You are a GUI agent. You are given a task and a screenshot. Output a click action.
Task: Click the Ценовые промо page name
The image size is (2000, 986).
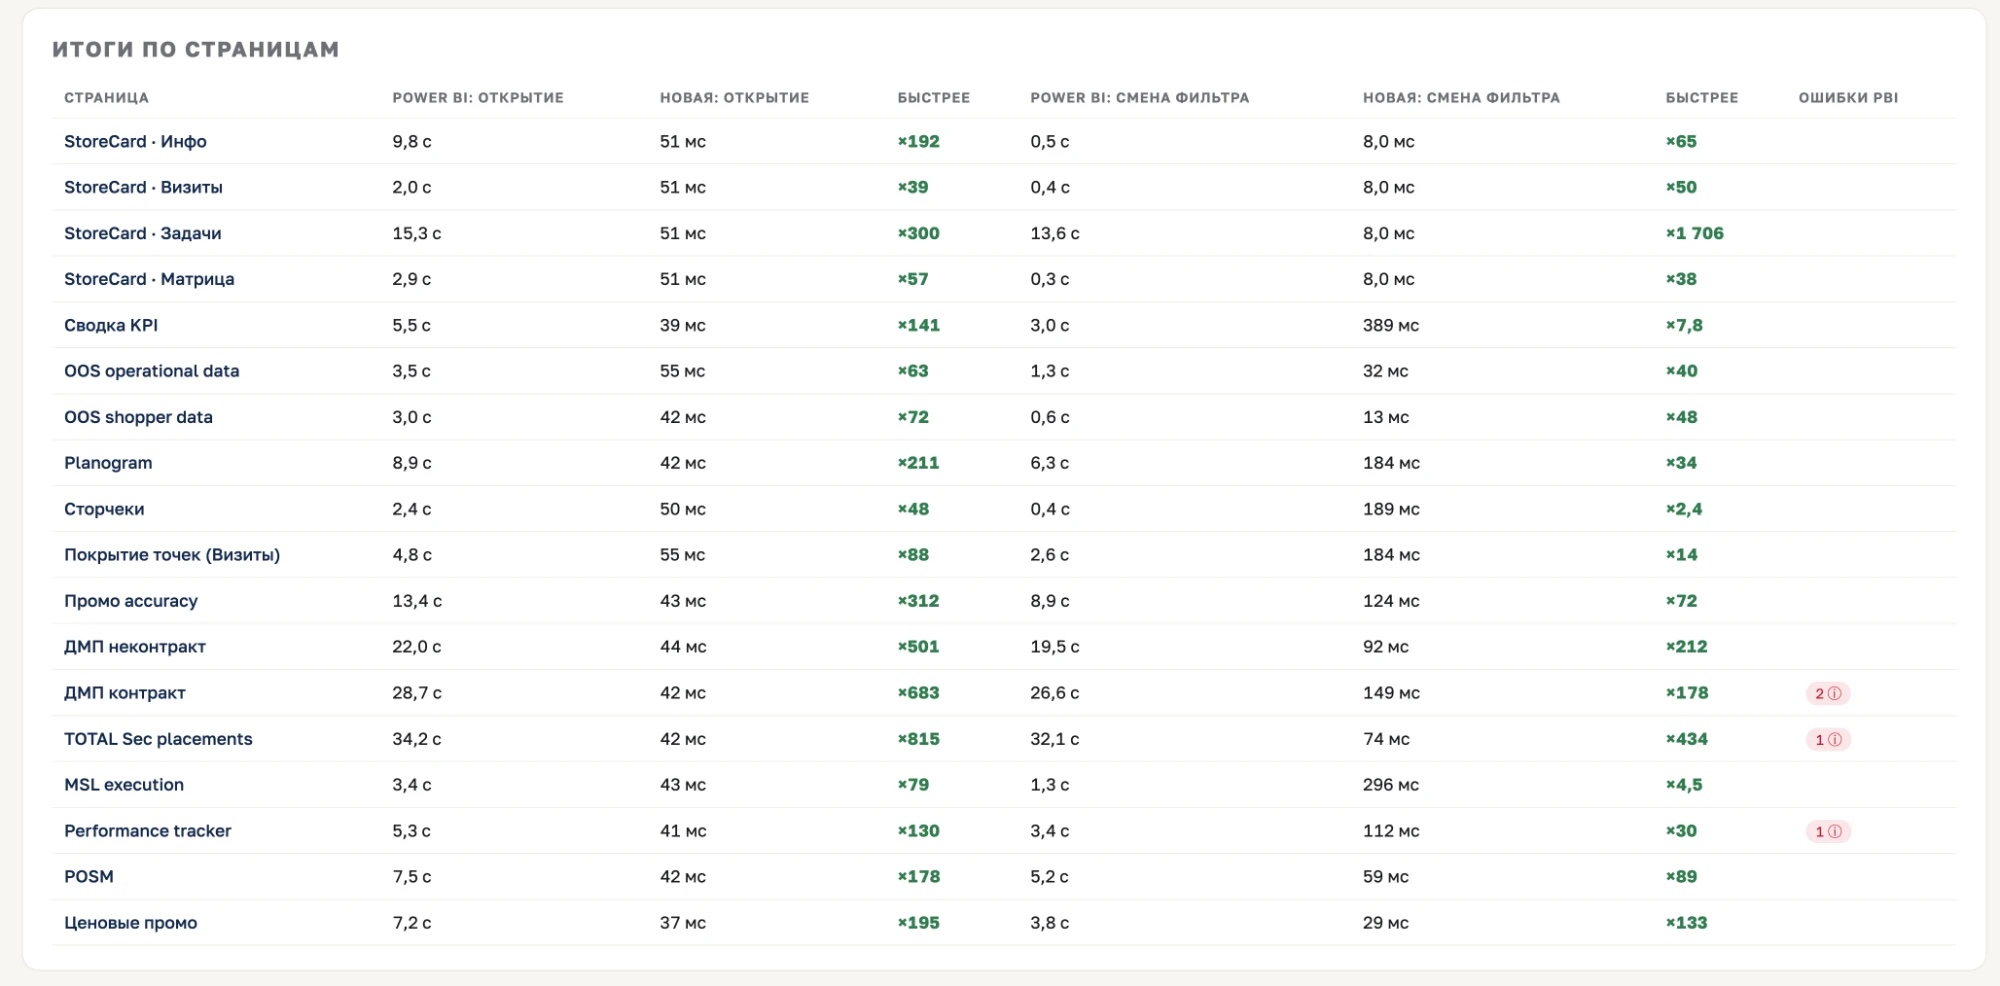[x=131, y=923]
